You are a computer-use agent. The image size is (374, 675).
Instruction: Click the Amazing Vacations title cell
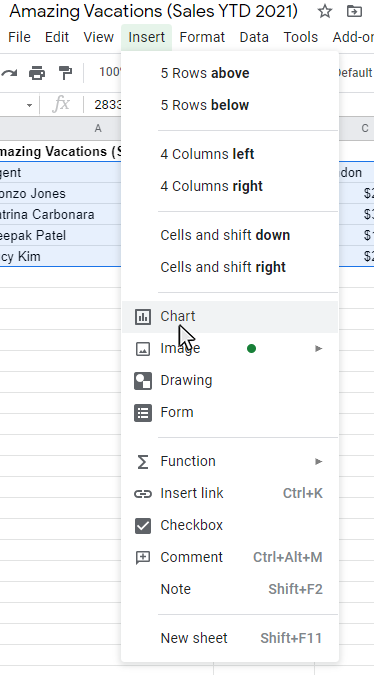point(60,152)
